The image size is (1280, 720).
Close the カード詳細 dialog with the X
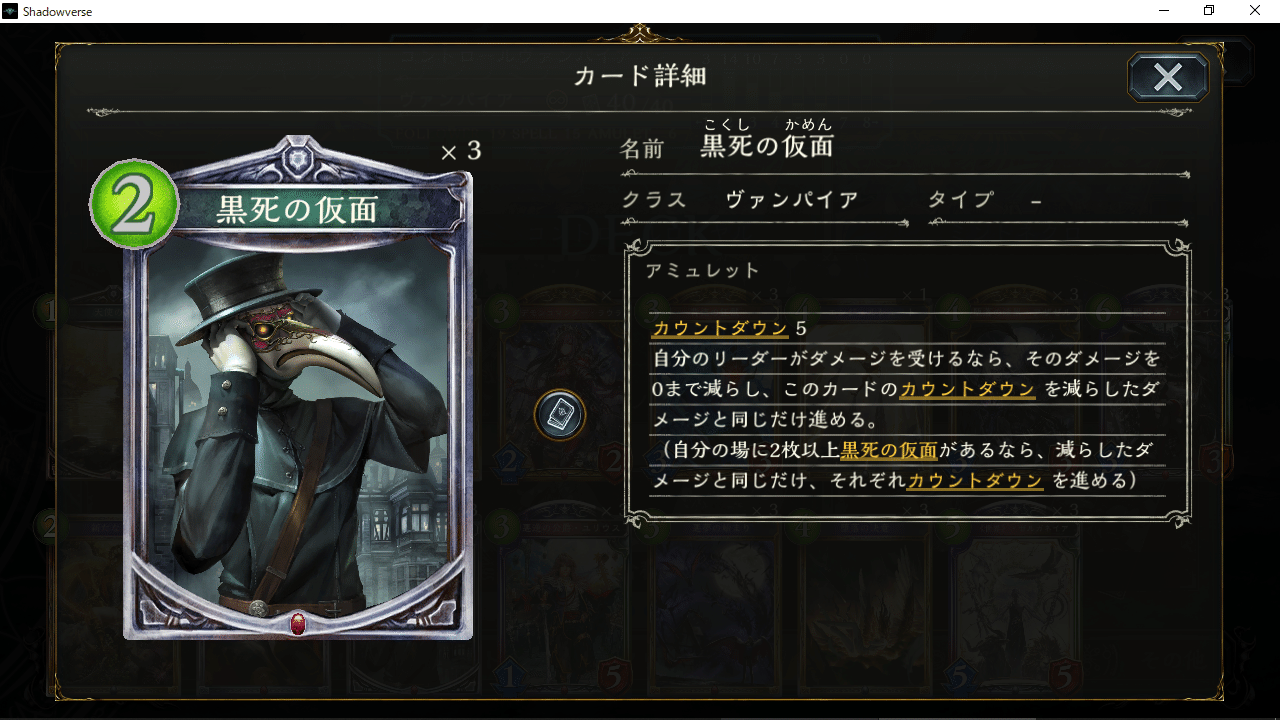(x=1168, y=77)
